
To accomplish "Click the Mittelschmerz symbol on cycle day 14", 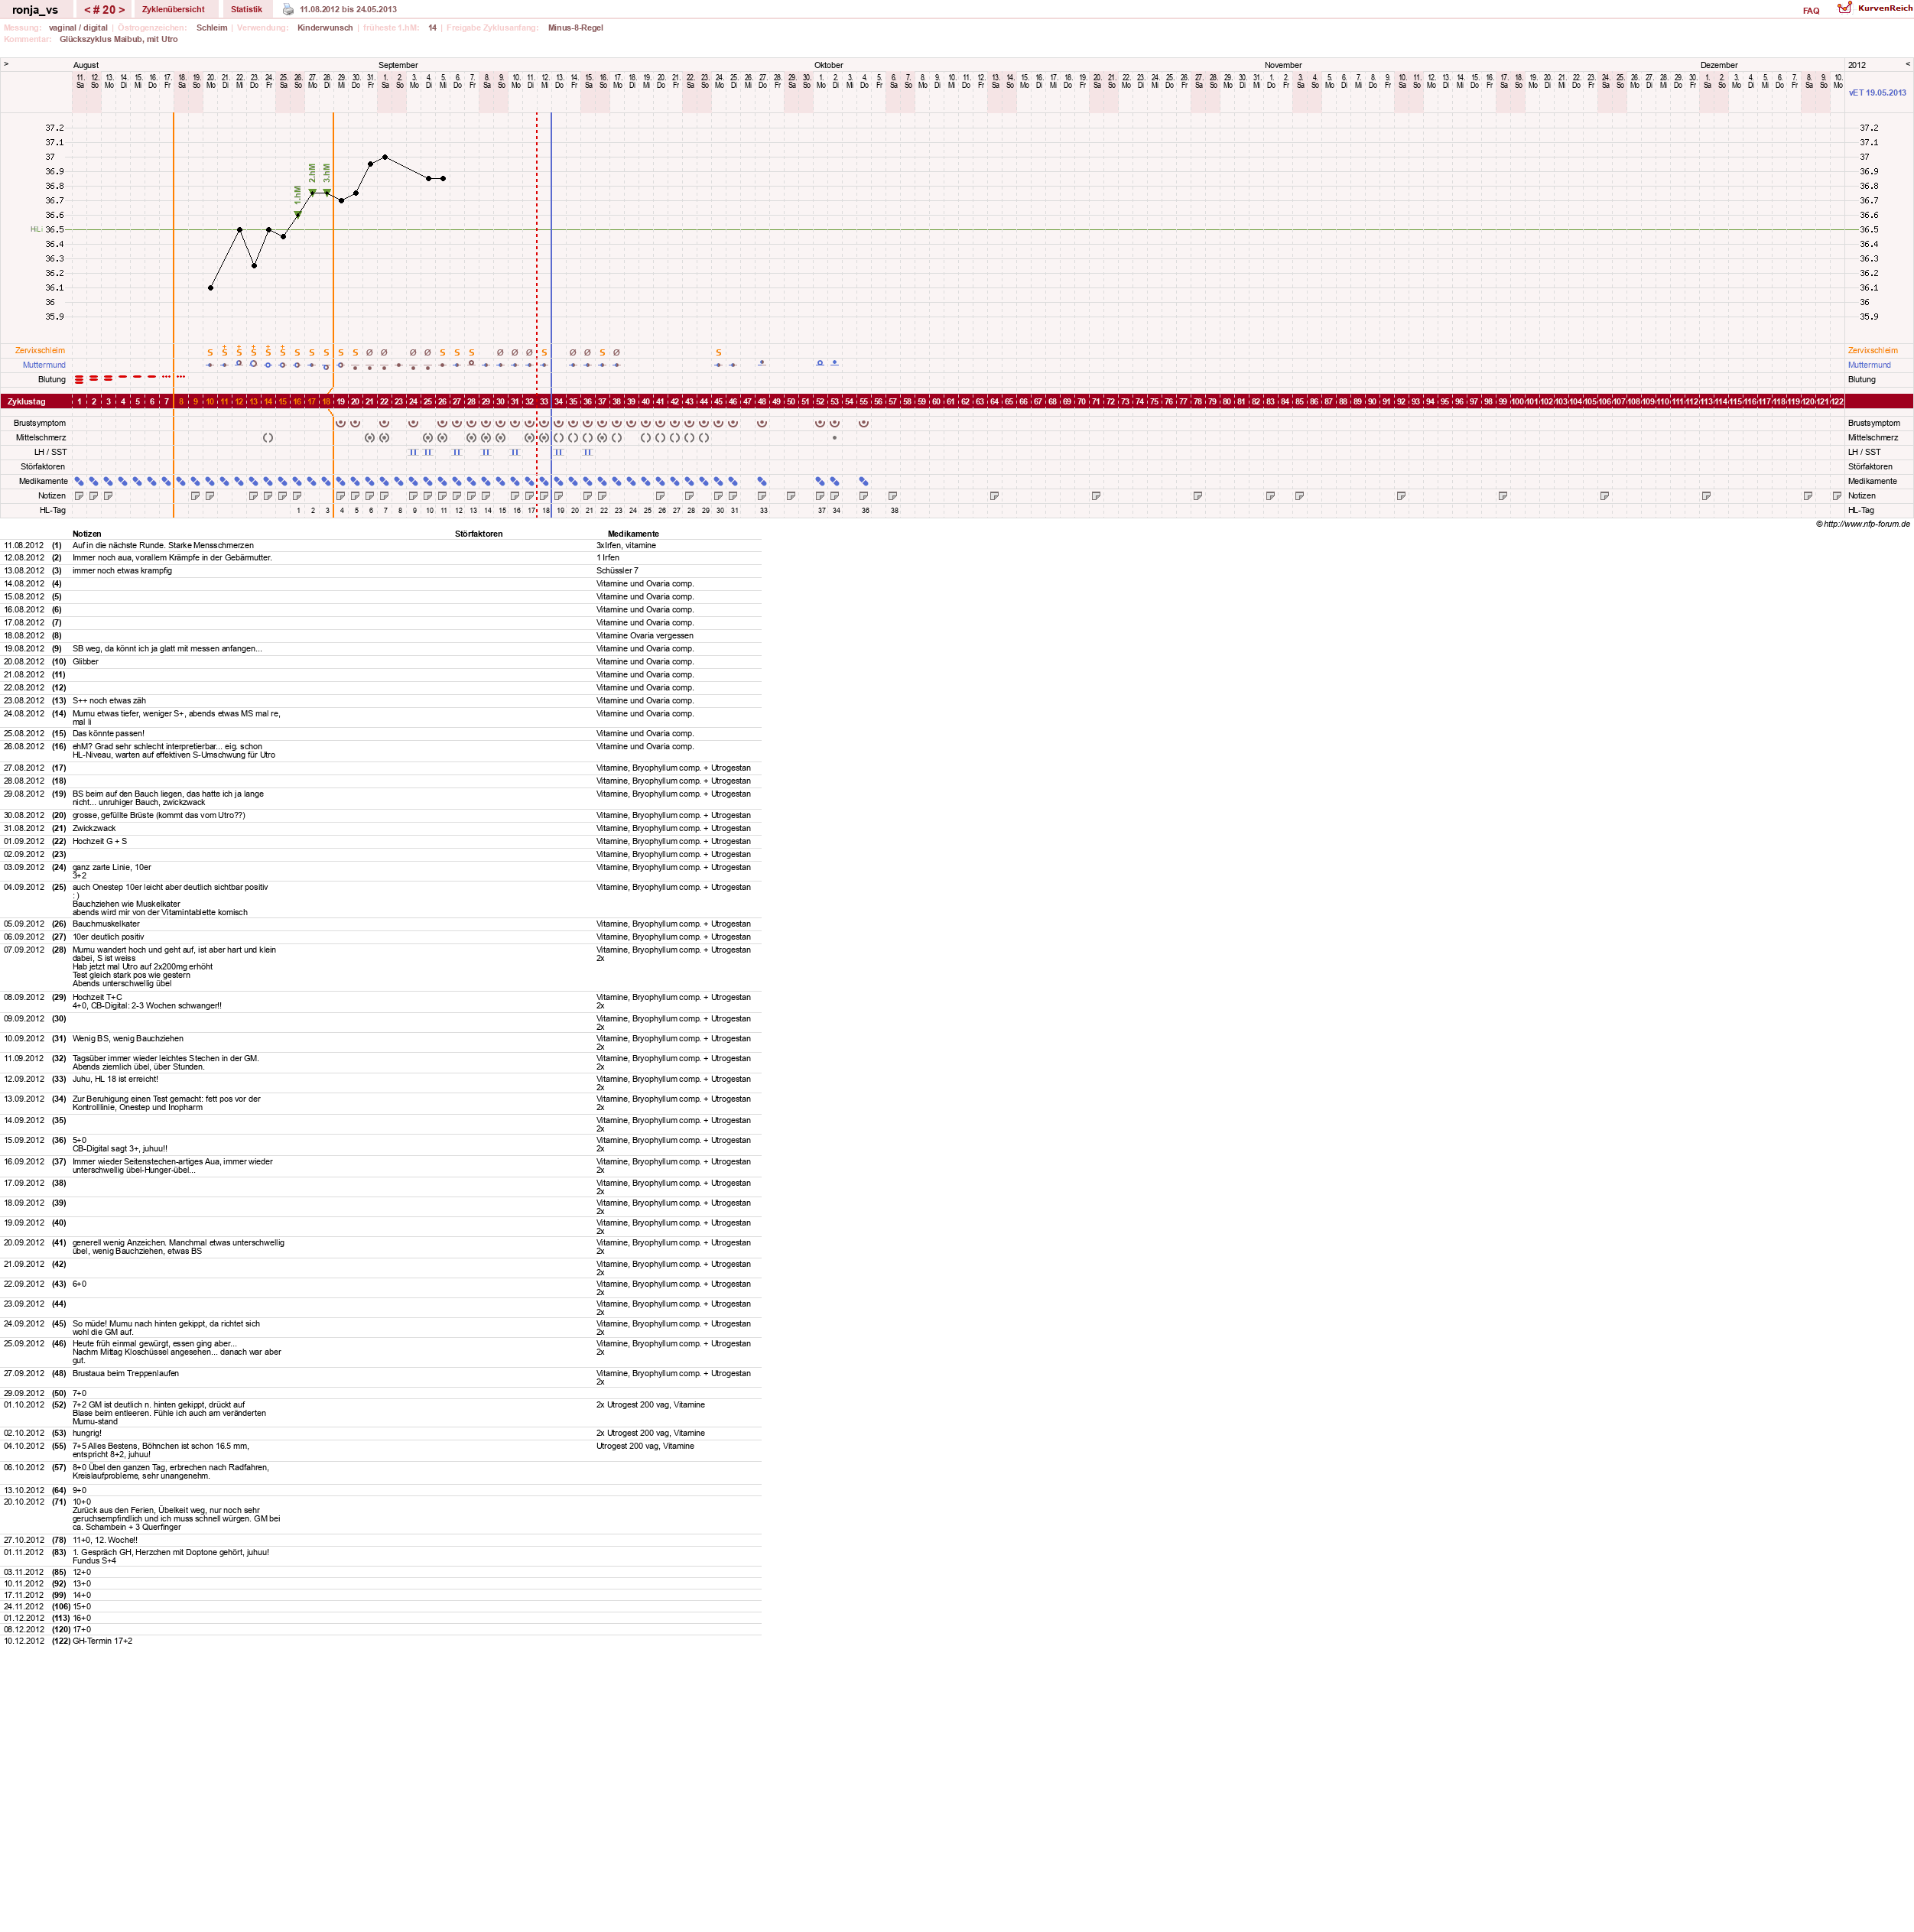I will pyautogui.click(x=268, y=438).
